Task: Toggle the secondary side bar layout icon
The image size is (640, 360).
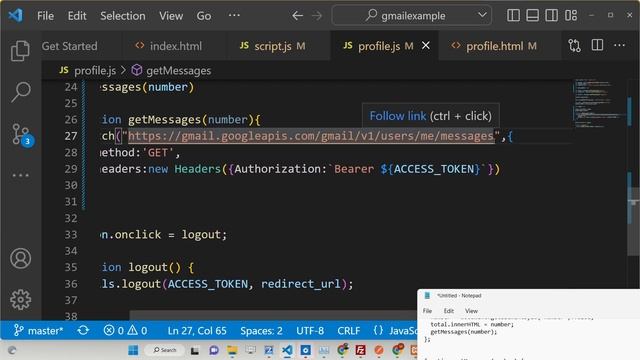Action: pyautogui.click(x=551, y=16)
